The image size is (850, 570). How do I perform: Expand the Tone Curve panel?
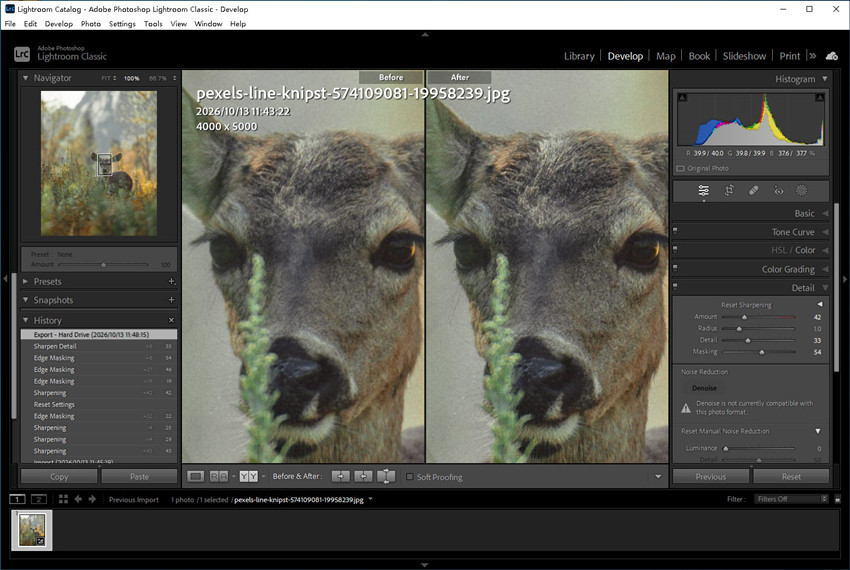click(825, 232)
